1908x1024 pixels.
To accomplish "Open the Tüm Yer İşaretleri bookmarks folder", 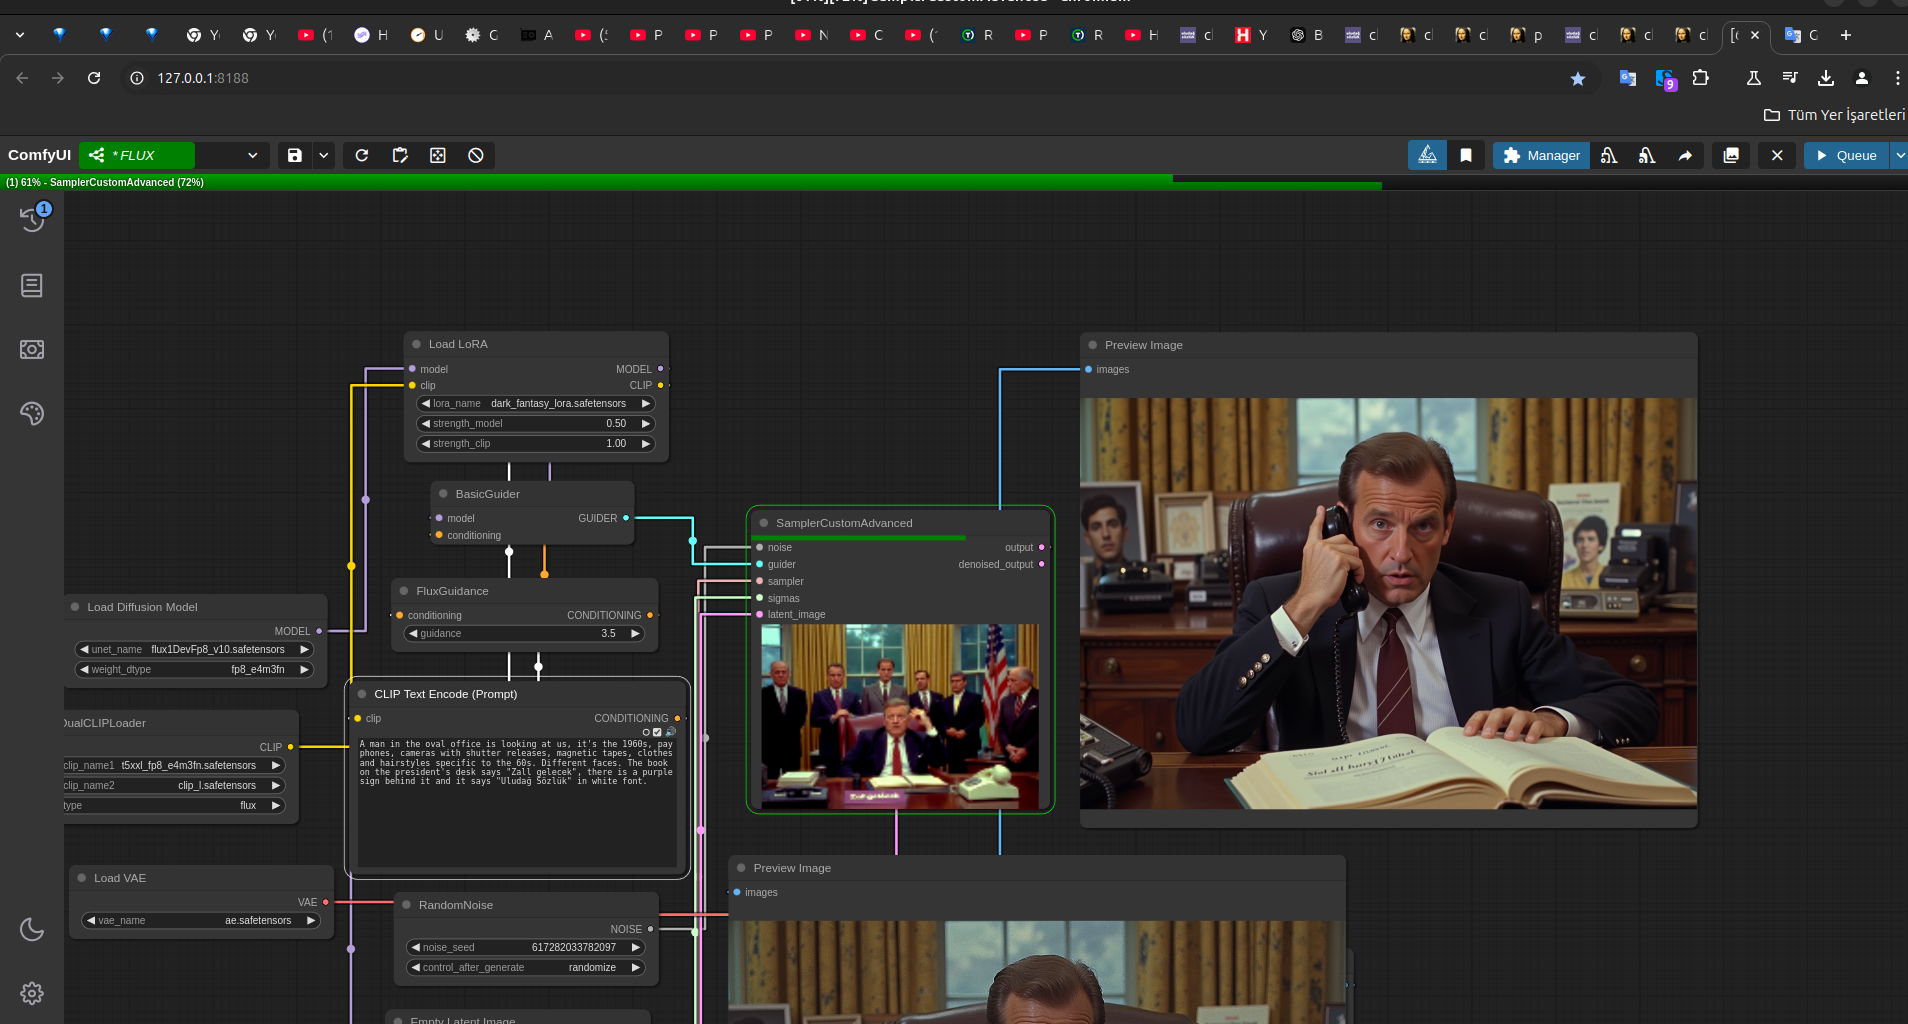I will point(1834,115).
